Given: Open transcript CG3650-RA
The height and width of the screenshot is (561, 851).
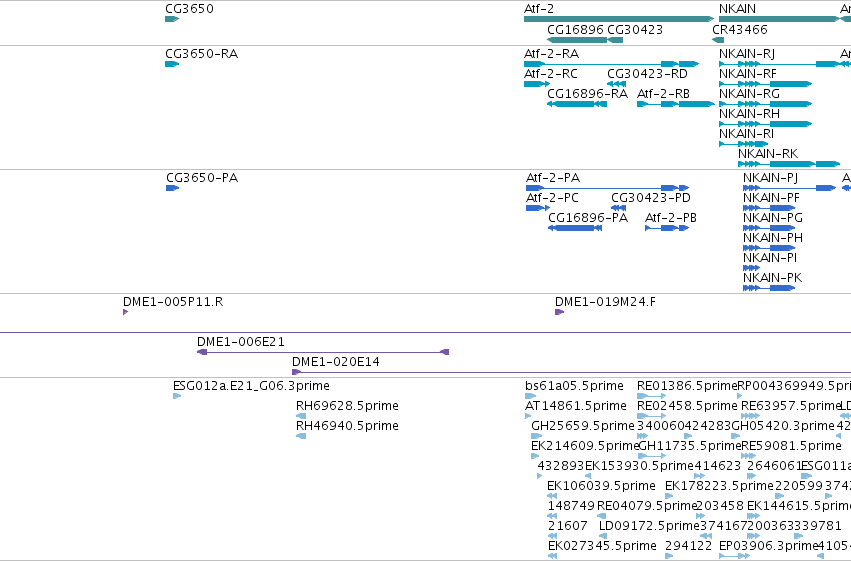Looking at the screenshot, I should [201, 54].
